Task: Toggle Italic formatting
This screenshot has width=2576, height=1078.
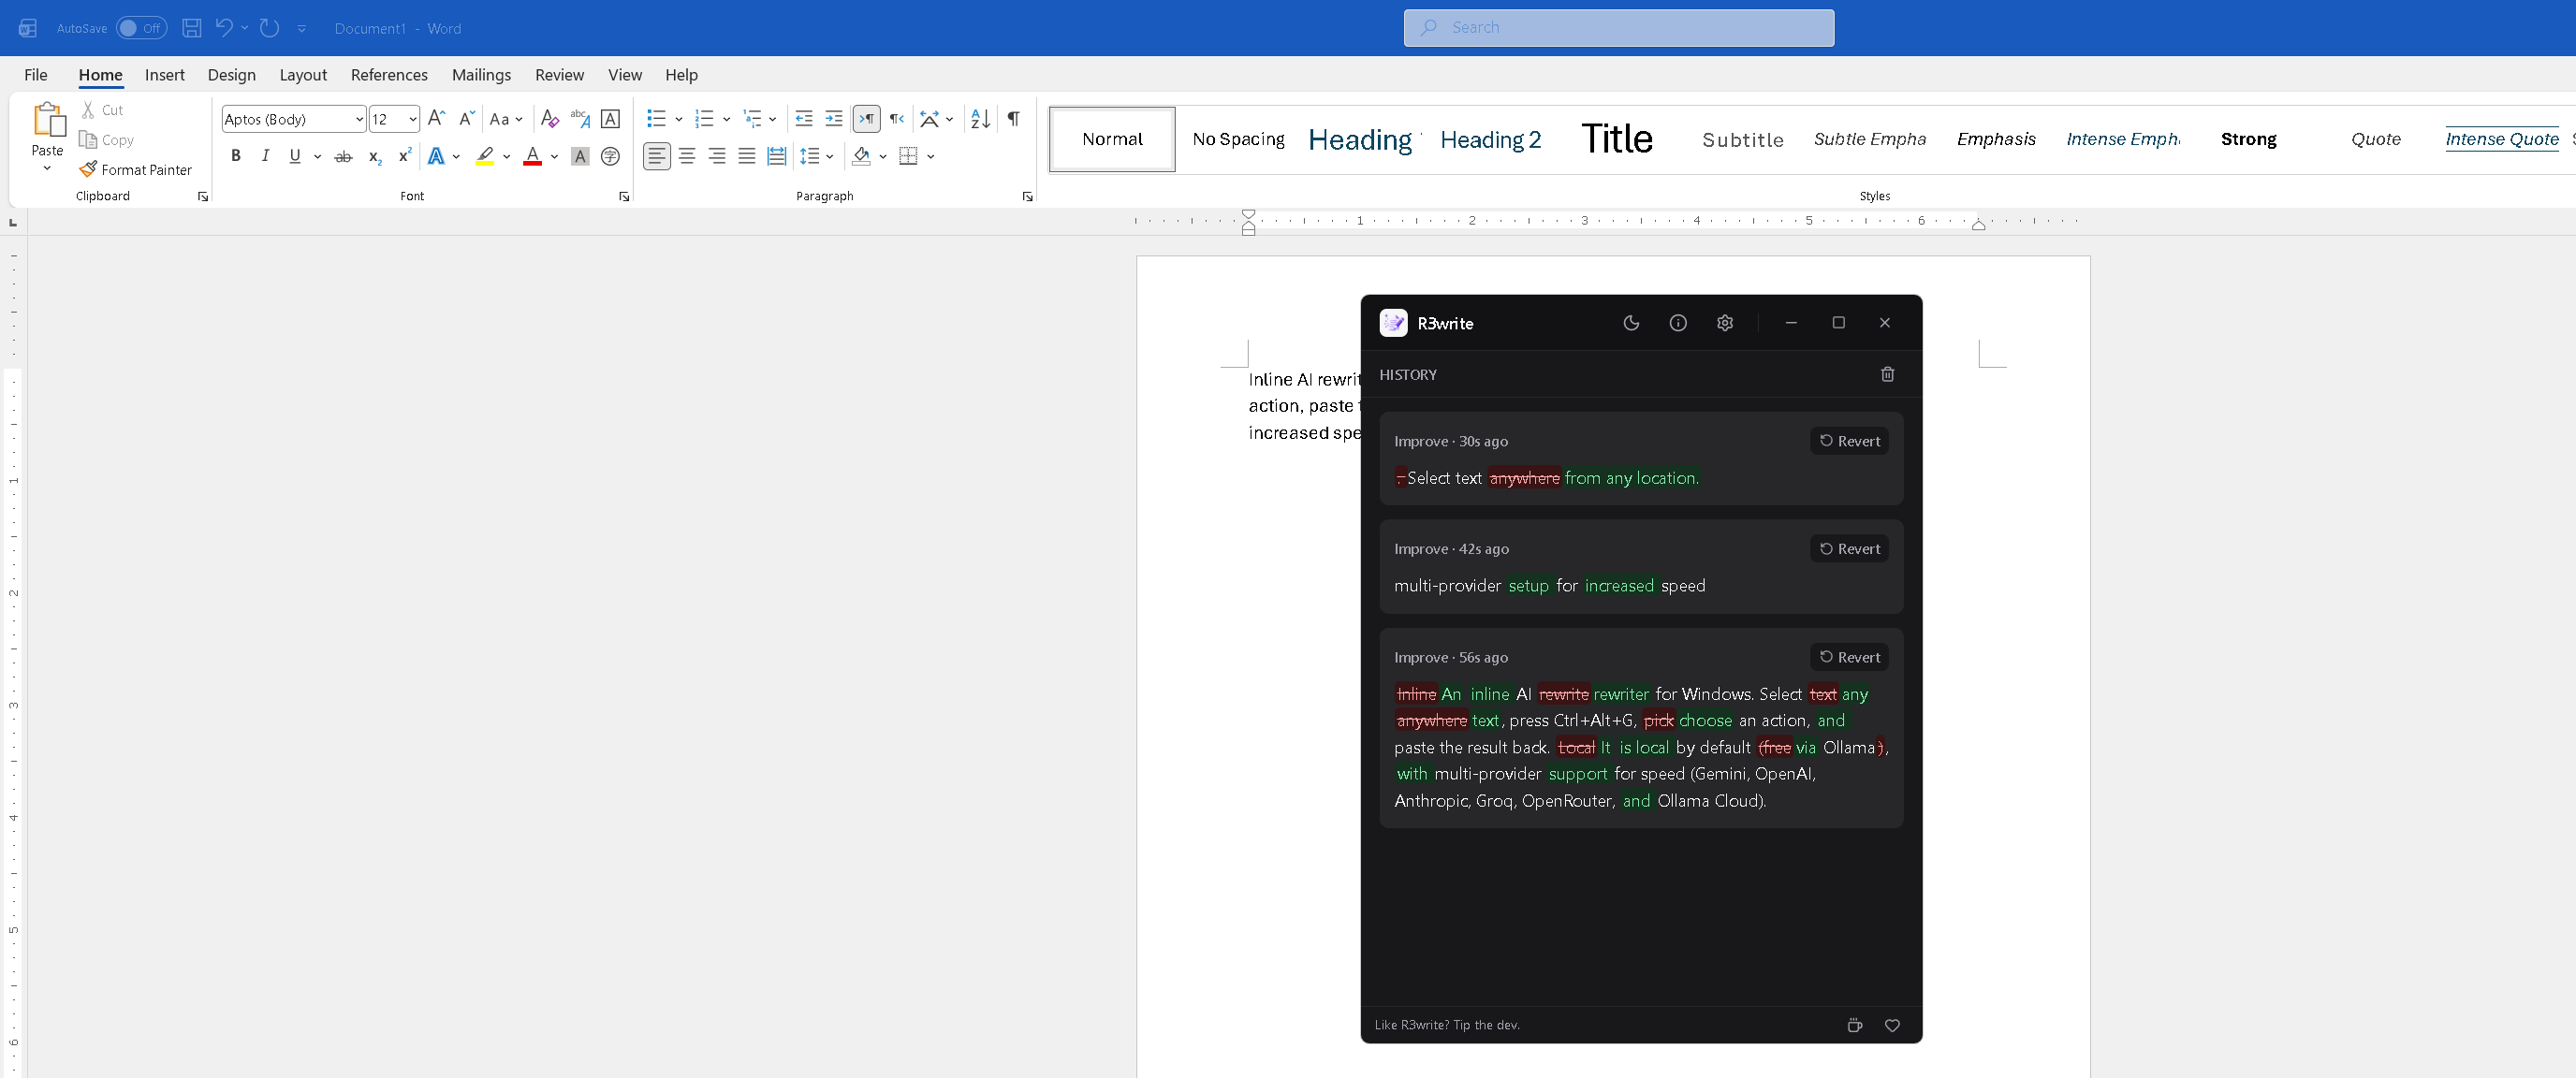Action: click(x=265, y=157)
